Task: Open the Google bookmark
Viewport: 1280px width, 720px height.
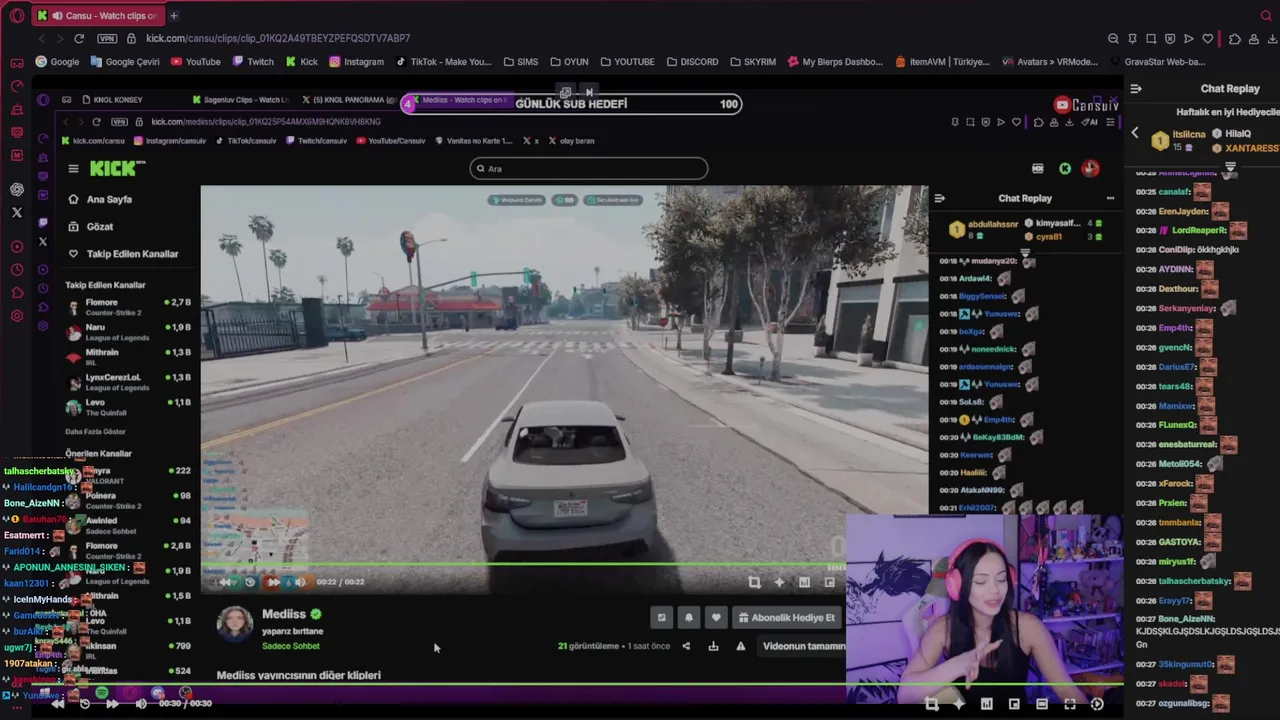Action: [57, 62]
